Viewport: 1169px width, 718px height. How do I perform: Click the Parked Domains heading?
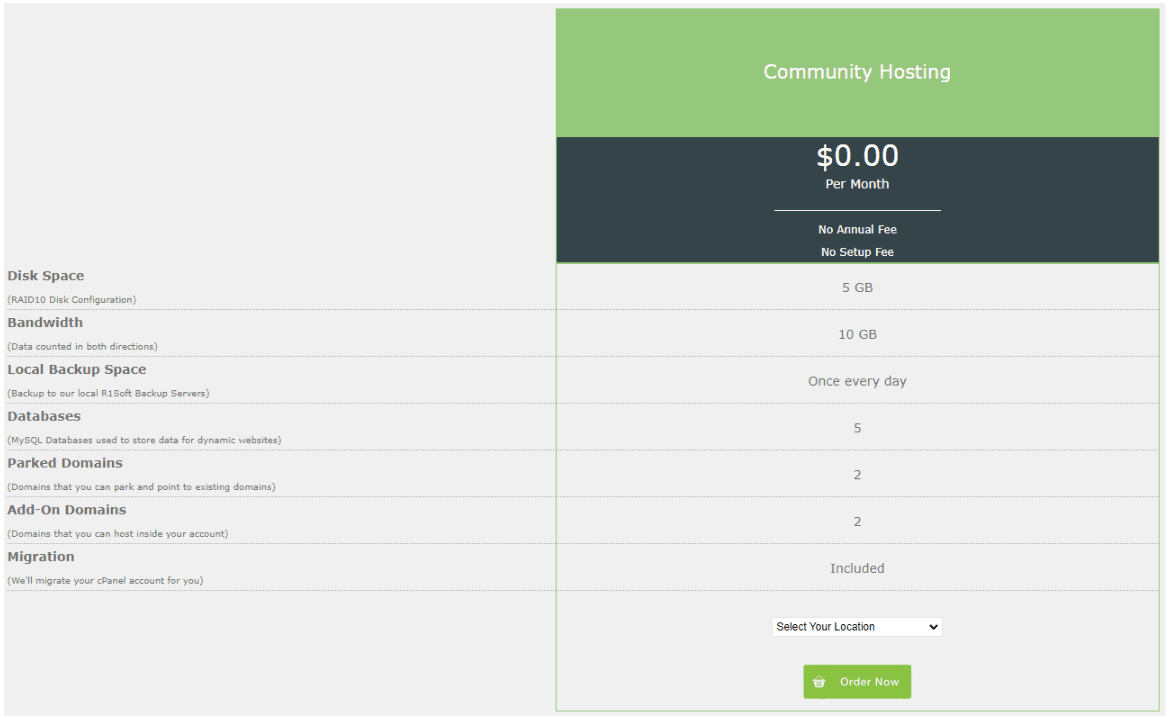(65, 463)
